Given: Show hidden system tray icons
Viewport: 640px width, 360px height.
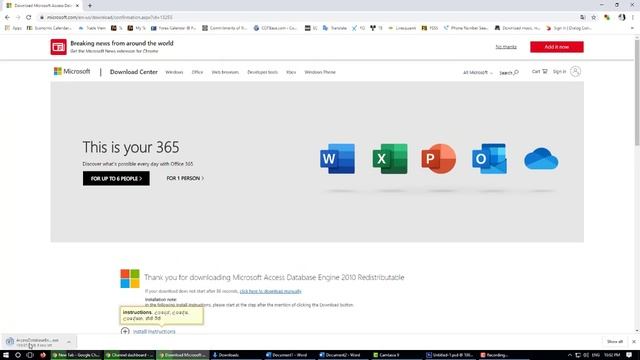Looking at the screenshot, I should point(570,355).
